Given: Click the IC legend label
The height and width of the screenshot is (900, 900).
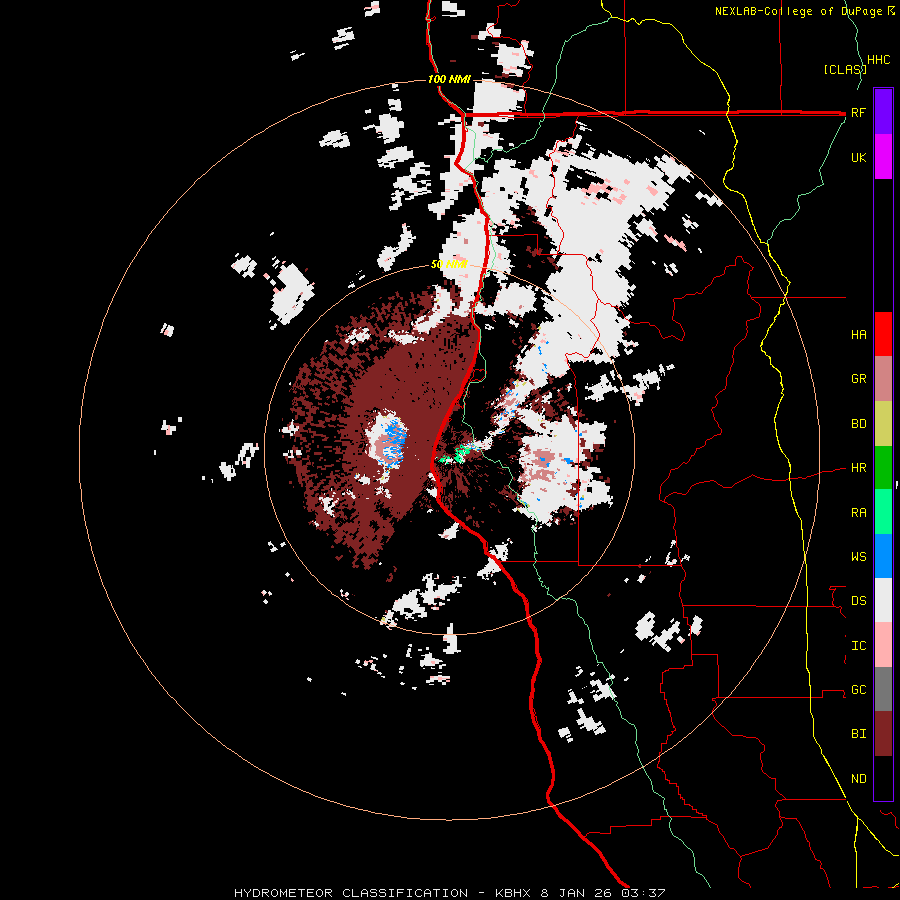Looking at the screenshot, I should coord(858,646).
